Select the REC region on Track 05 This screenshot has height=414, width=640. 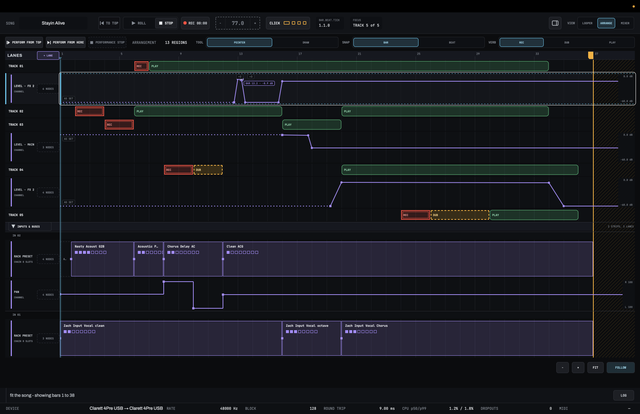[x=416, y=215]
